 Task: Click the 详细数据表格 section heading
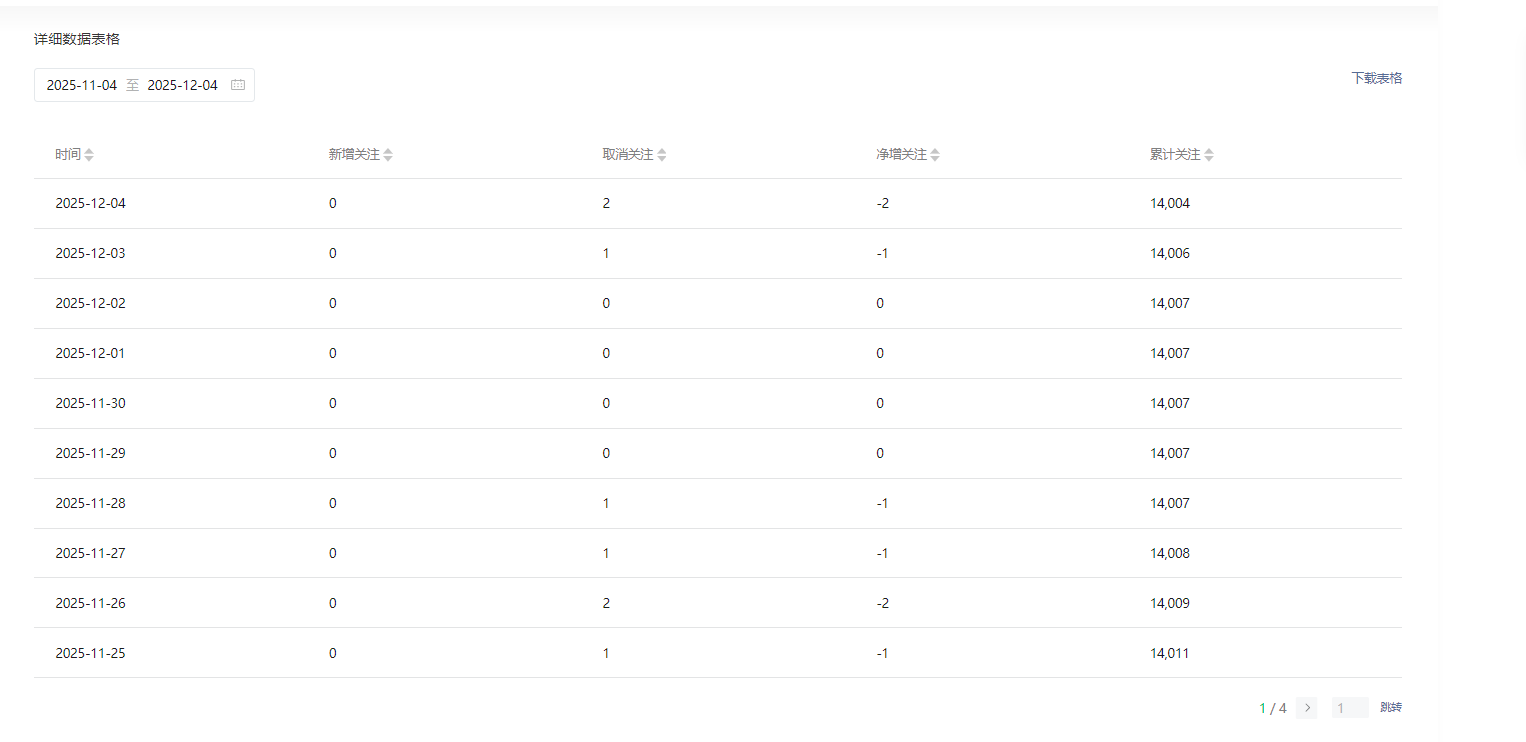point(77,39)
